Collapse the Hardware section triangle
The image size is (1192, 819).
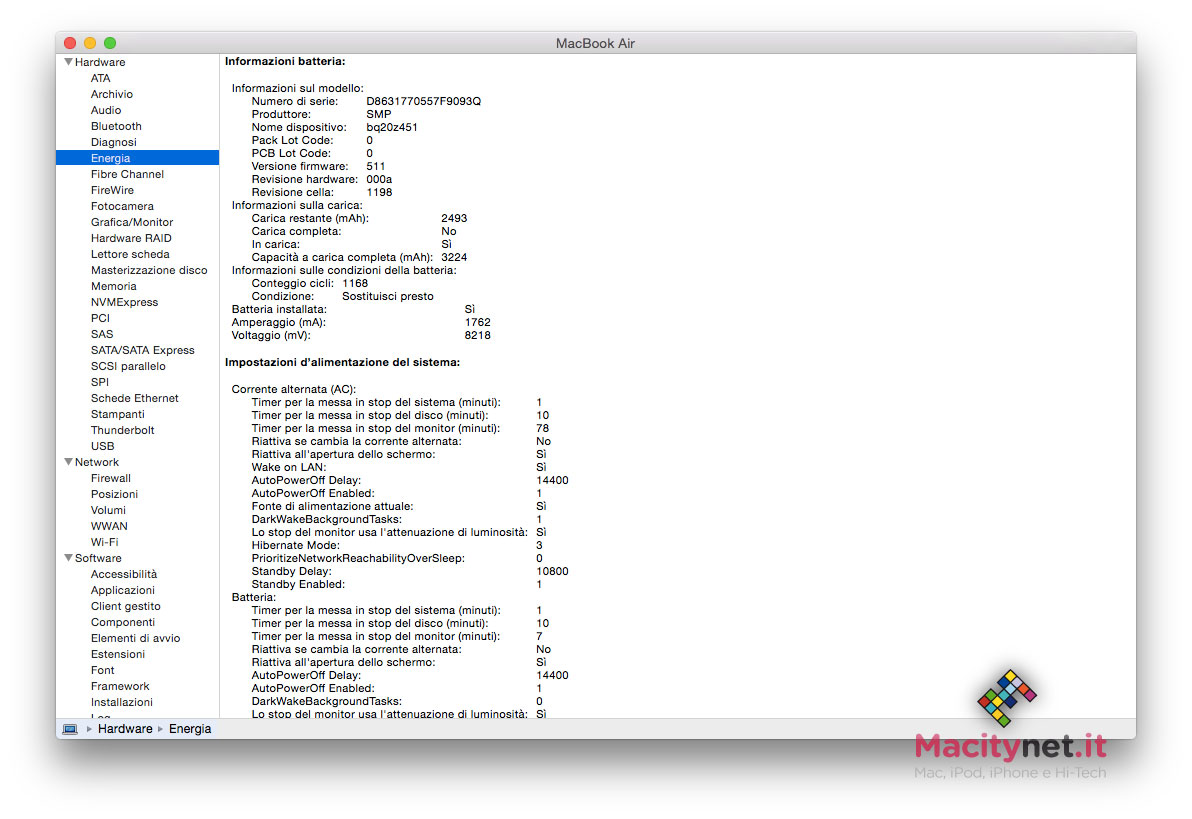pyautogui.click(x=68, y=62)
